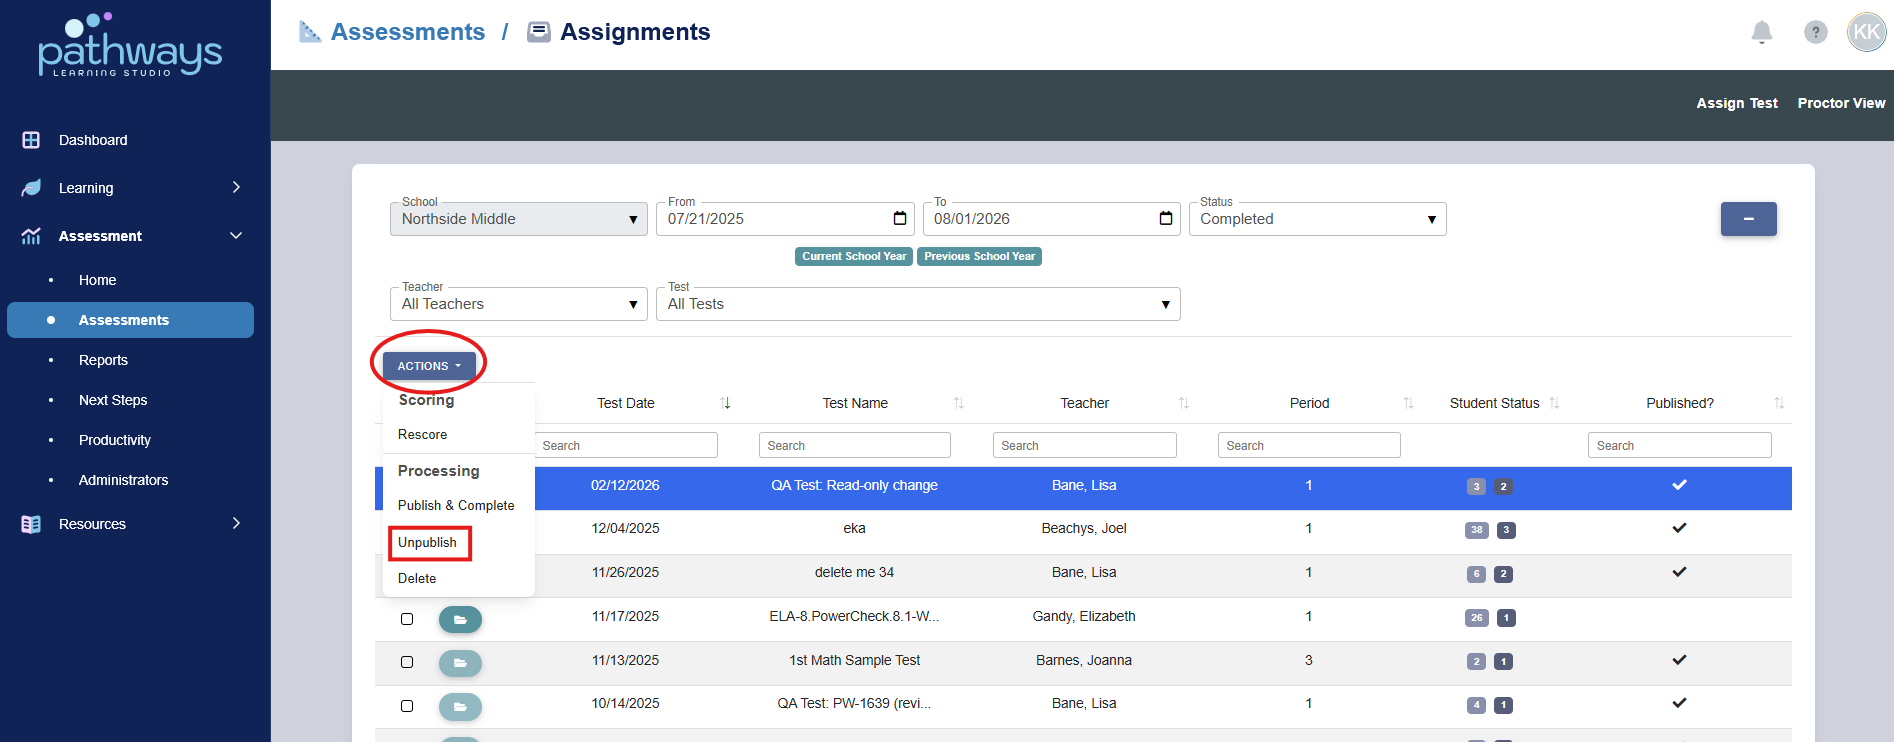Apply Previous School Year date range

click(x=979, y=257)
